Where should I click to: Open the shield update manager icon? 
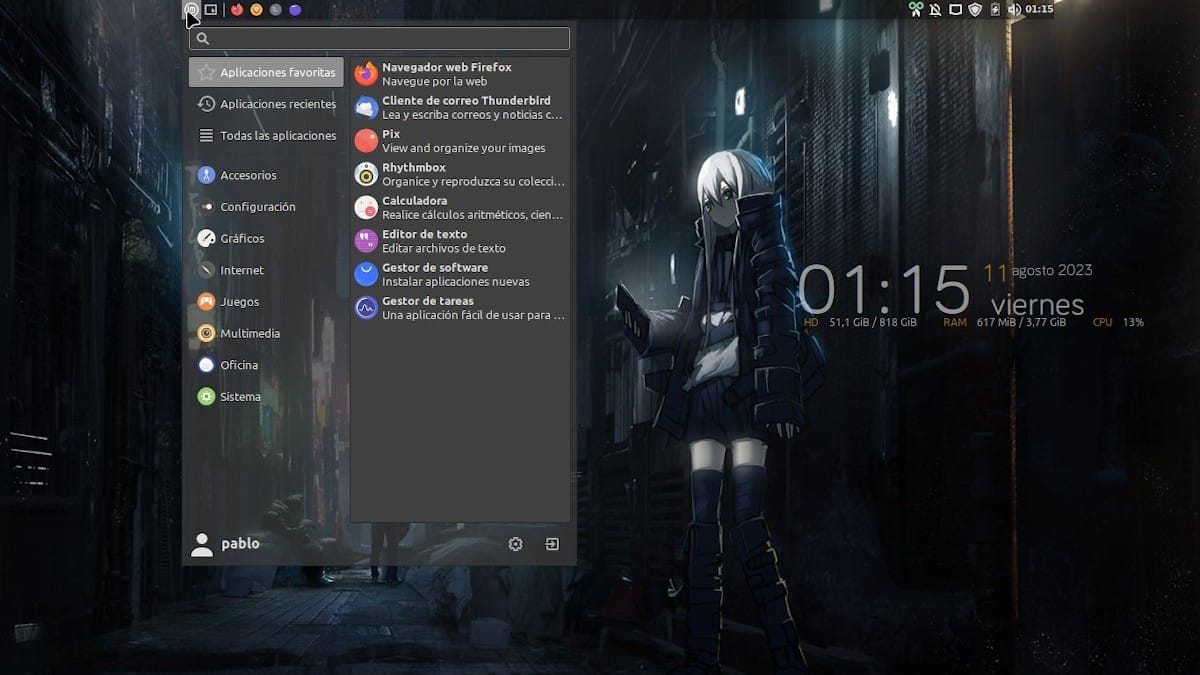pos(975,9)
